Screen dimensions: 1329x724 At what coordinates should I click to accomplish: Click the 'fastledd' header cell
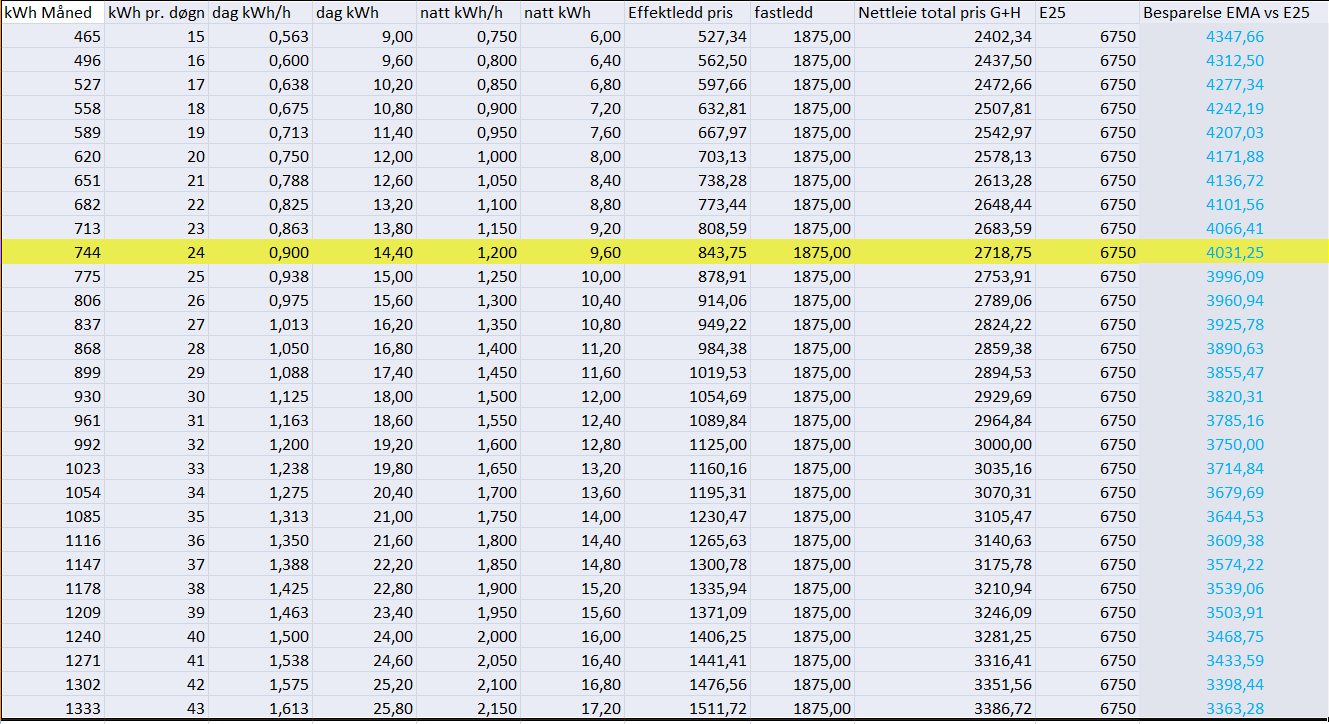pos(802,13)
